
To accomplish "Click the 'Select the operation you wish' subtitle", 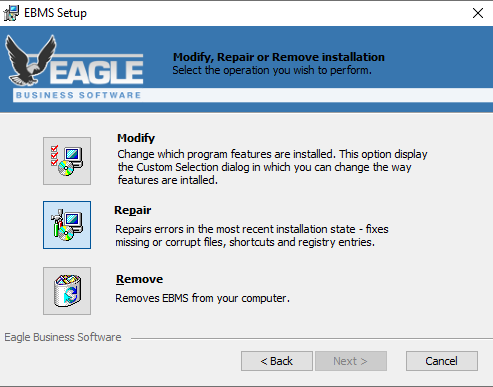I will click(272, 70).
